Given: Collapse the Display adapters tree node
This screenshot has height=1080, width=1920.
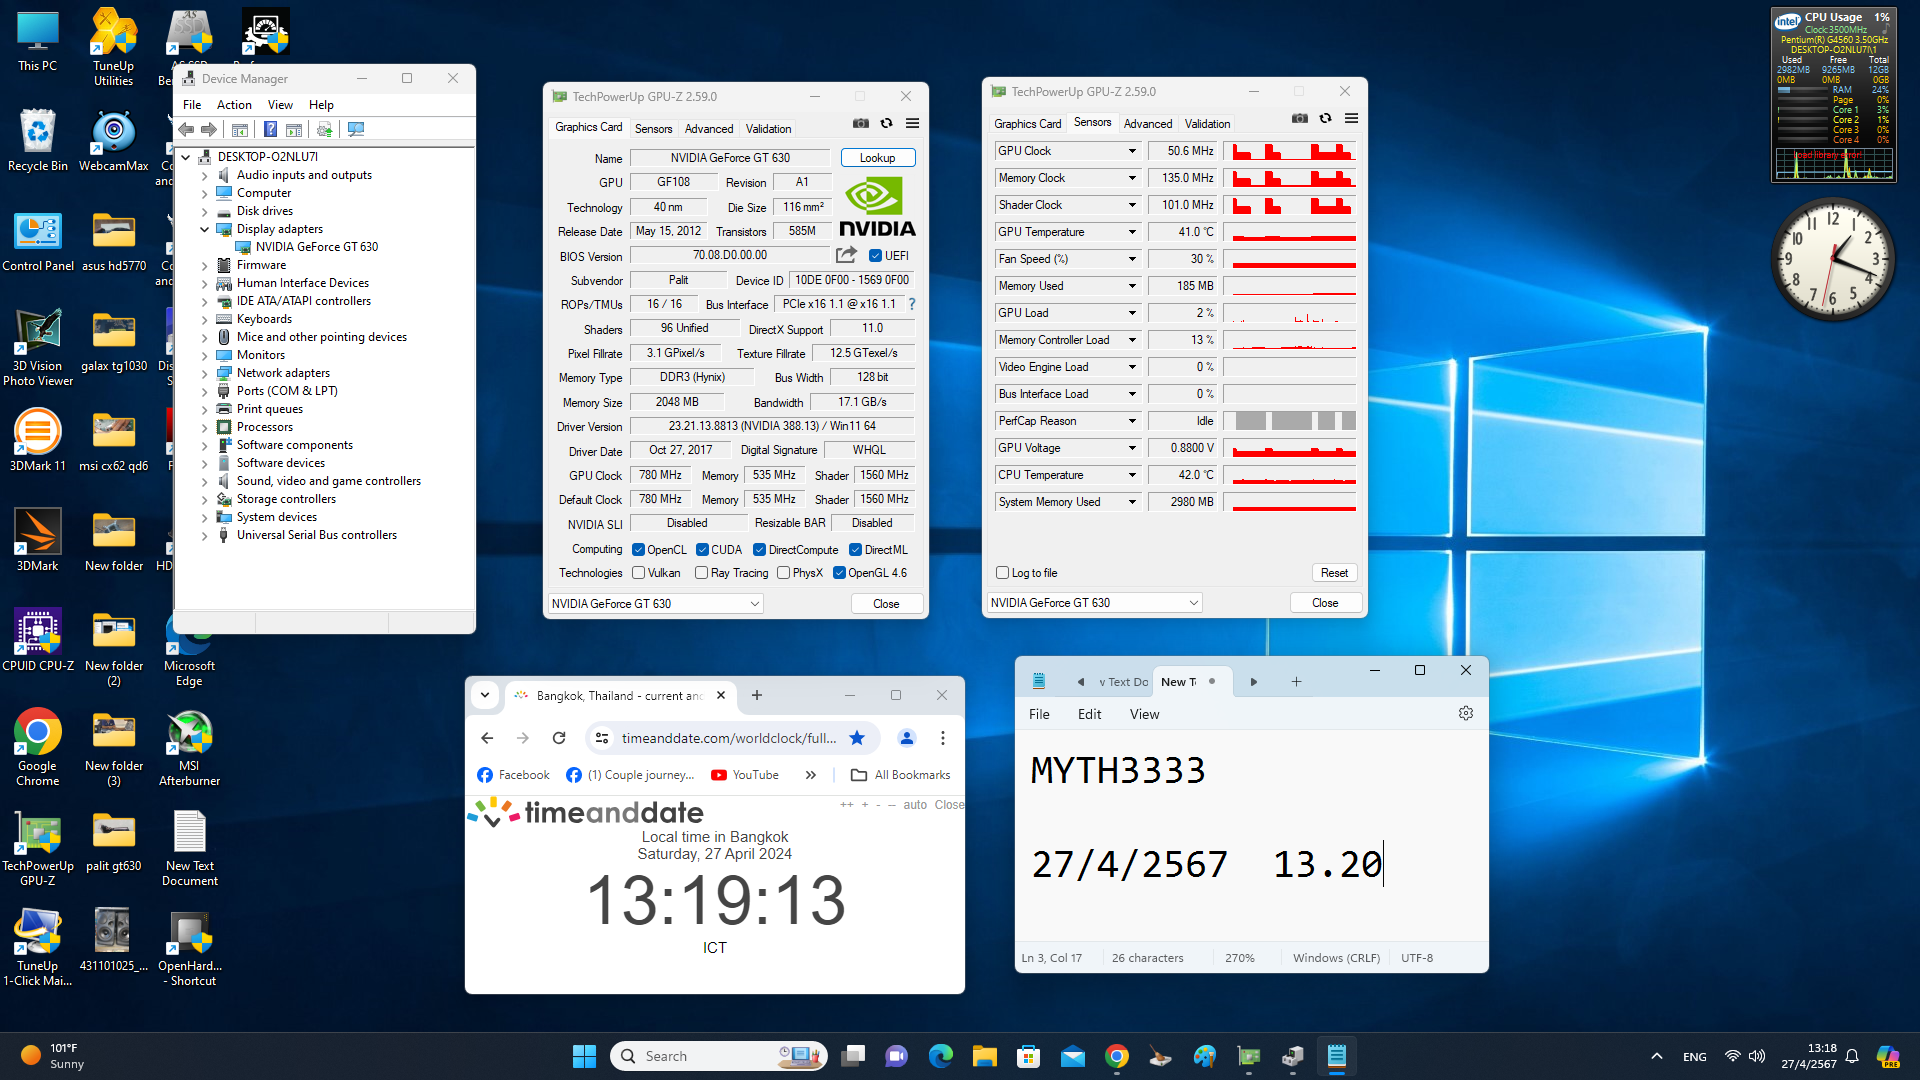Looking at the screenshot, I should pos(204,229).
